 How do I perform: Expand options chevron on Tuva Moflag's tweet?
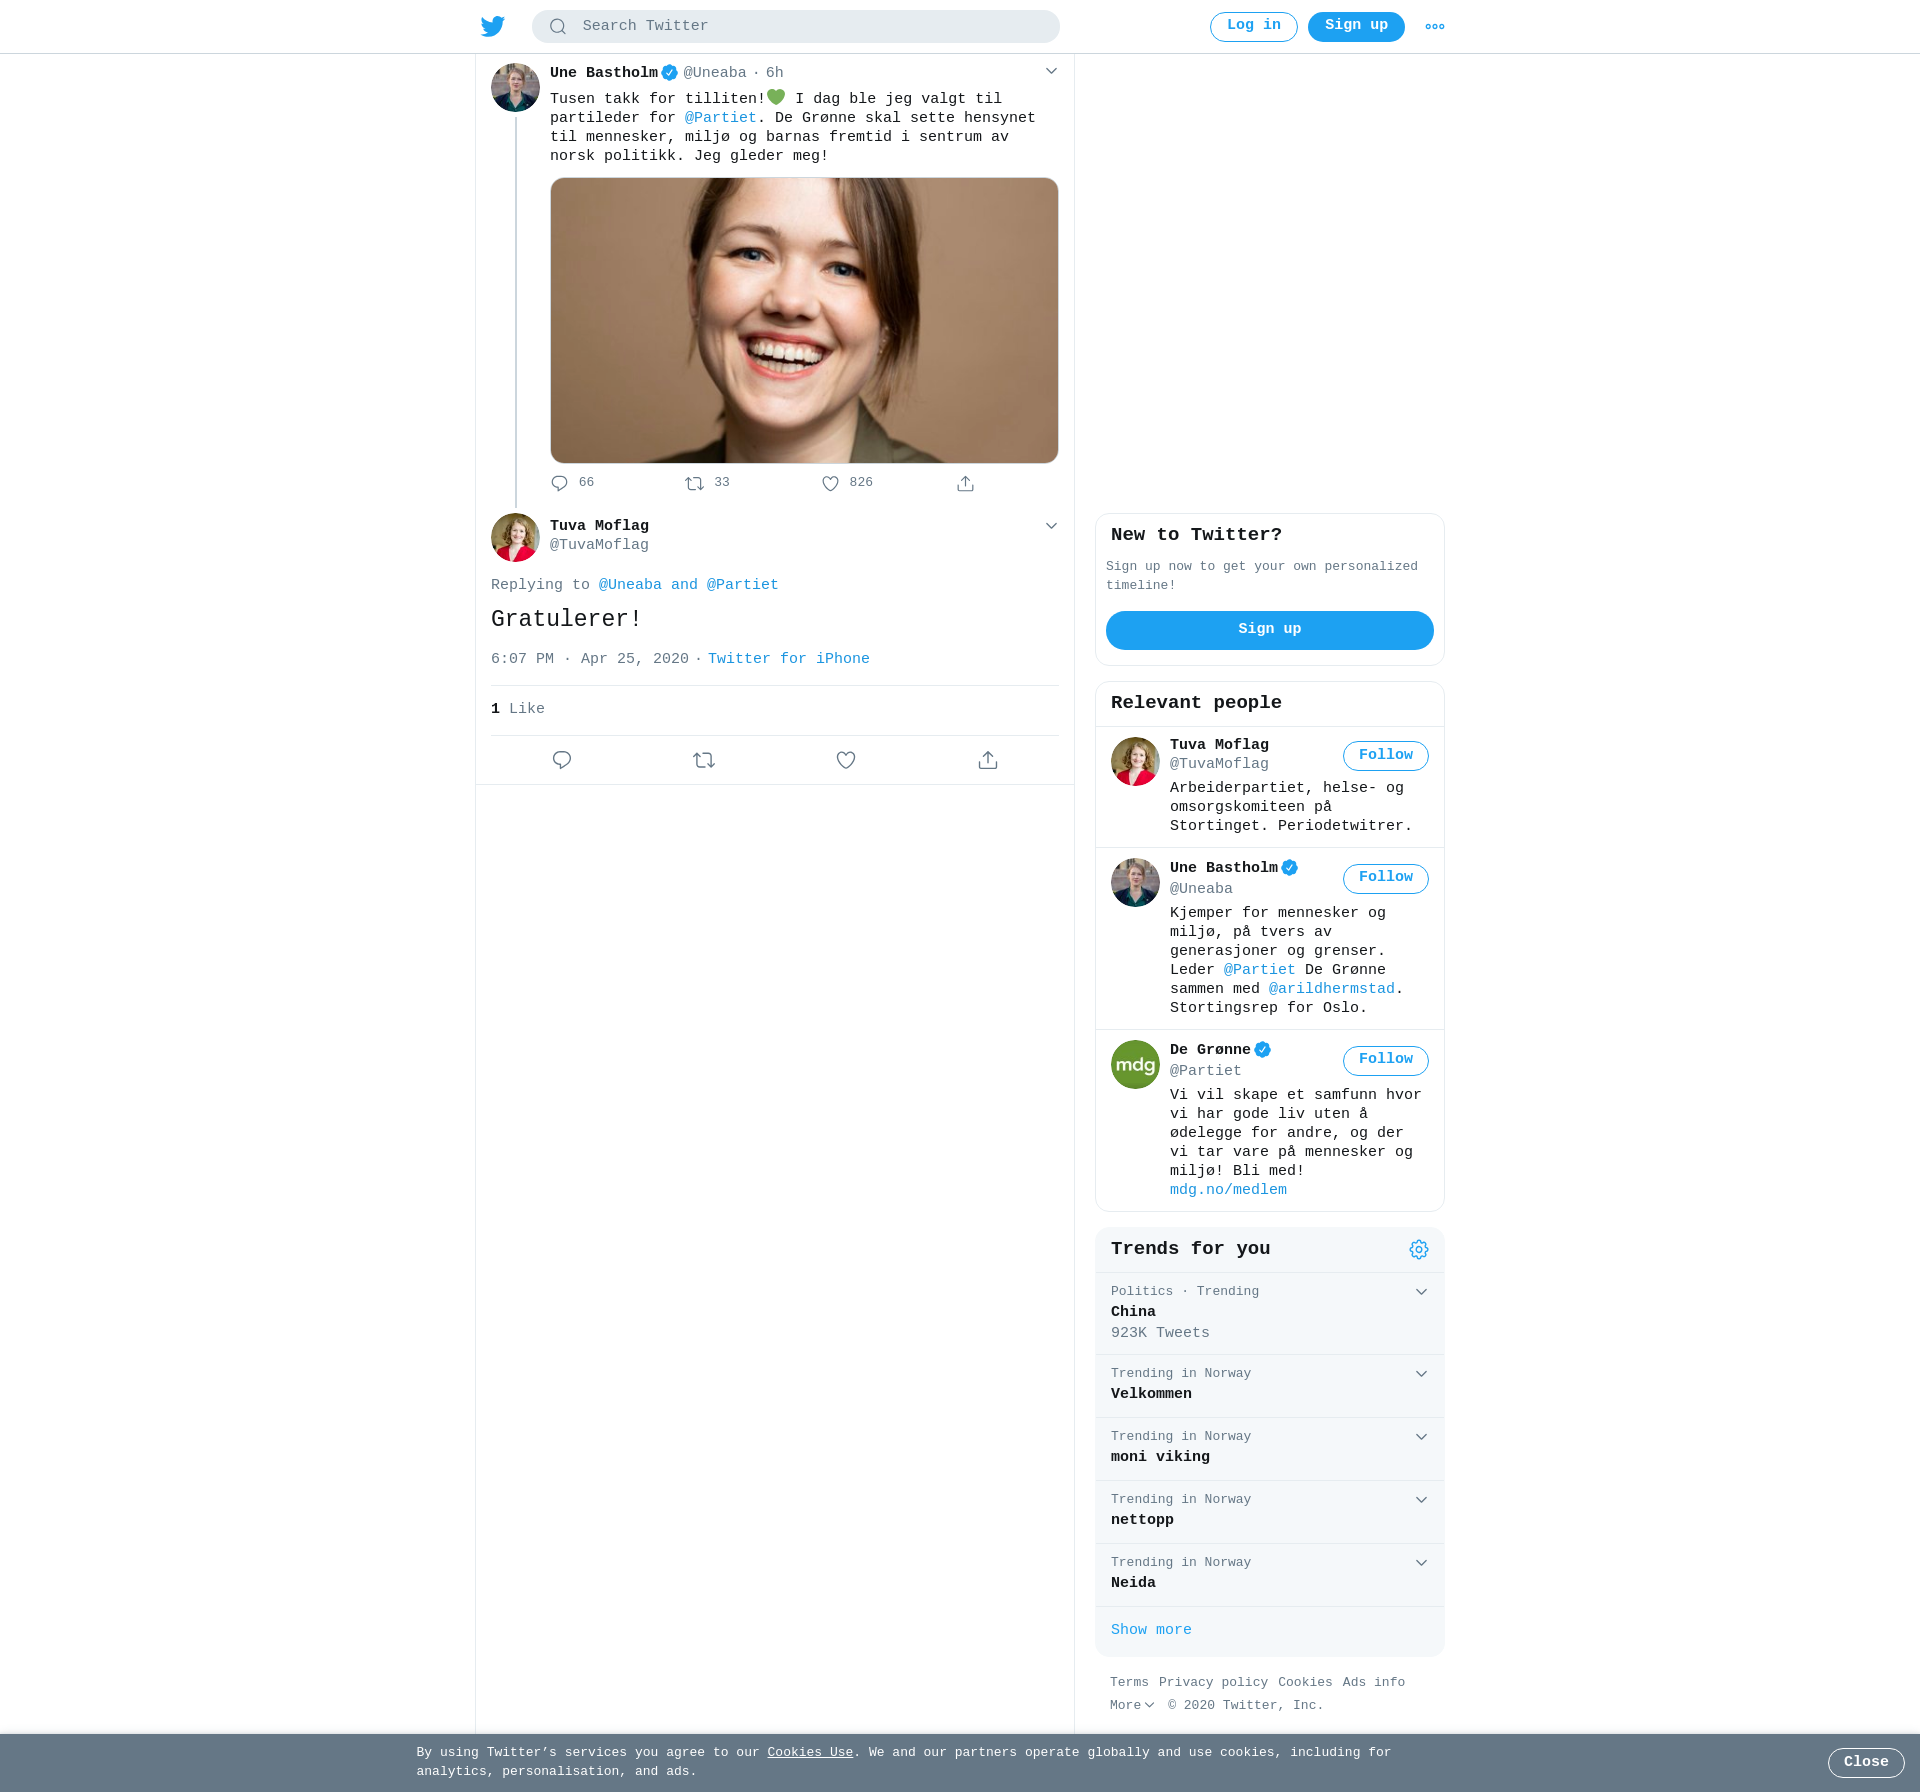pos(1051,526)
